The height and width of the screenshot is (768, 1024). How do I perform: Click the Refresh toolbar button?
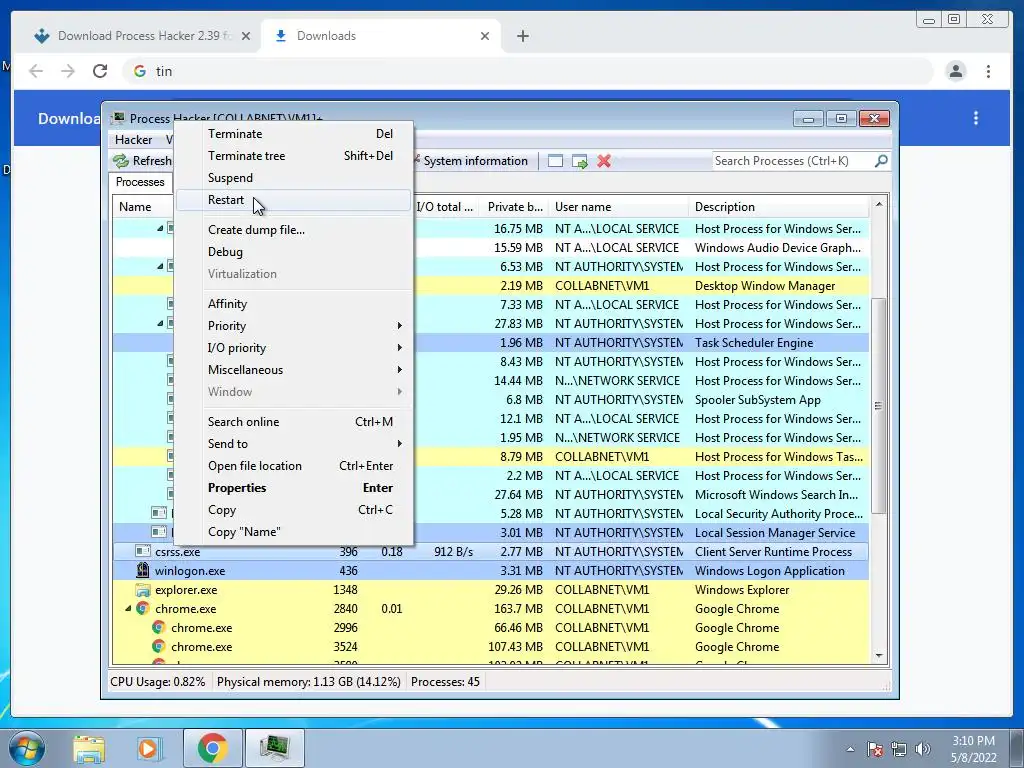tap(142, 161)
